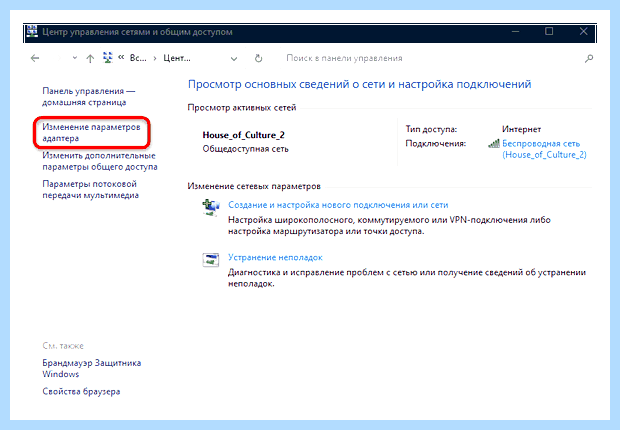620x430 pixels.
Task: Click the 'Вс...' breadcrumb segment
Action: click(x=138, y=58)
